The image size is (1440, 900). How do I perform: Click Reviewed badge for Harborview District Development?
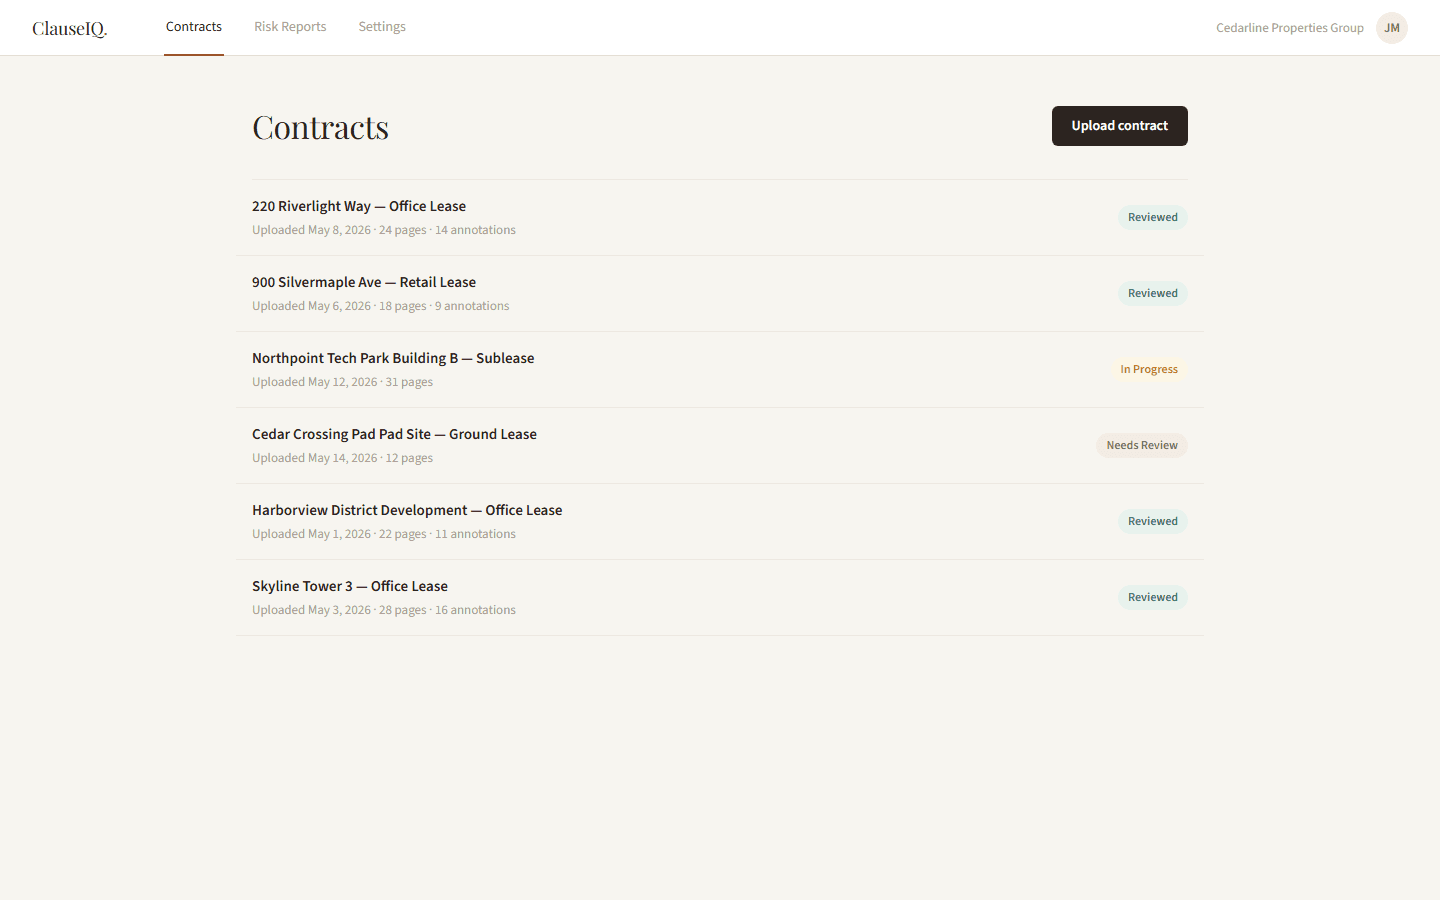coord(1153,521)
